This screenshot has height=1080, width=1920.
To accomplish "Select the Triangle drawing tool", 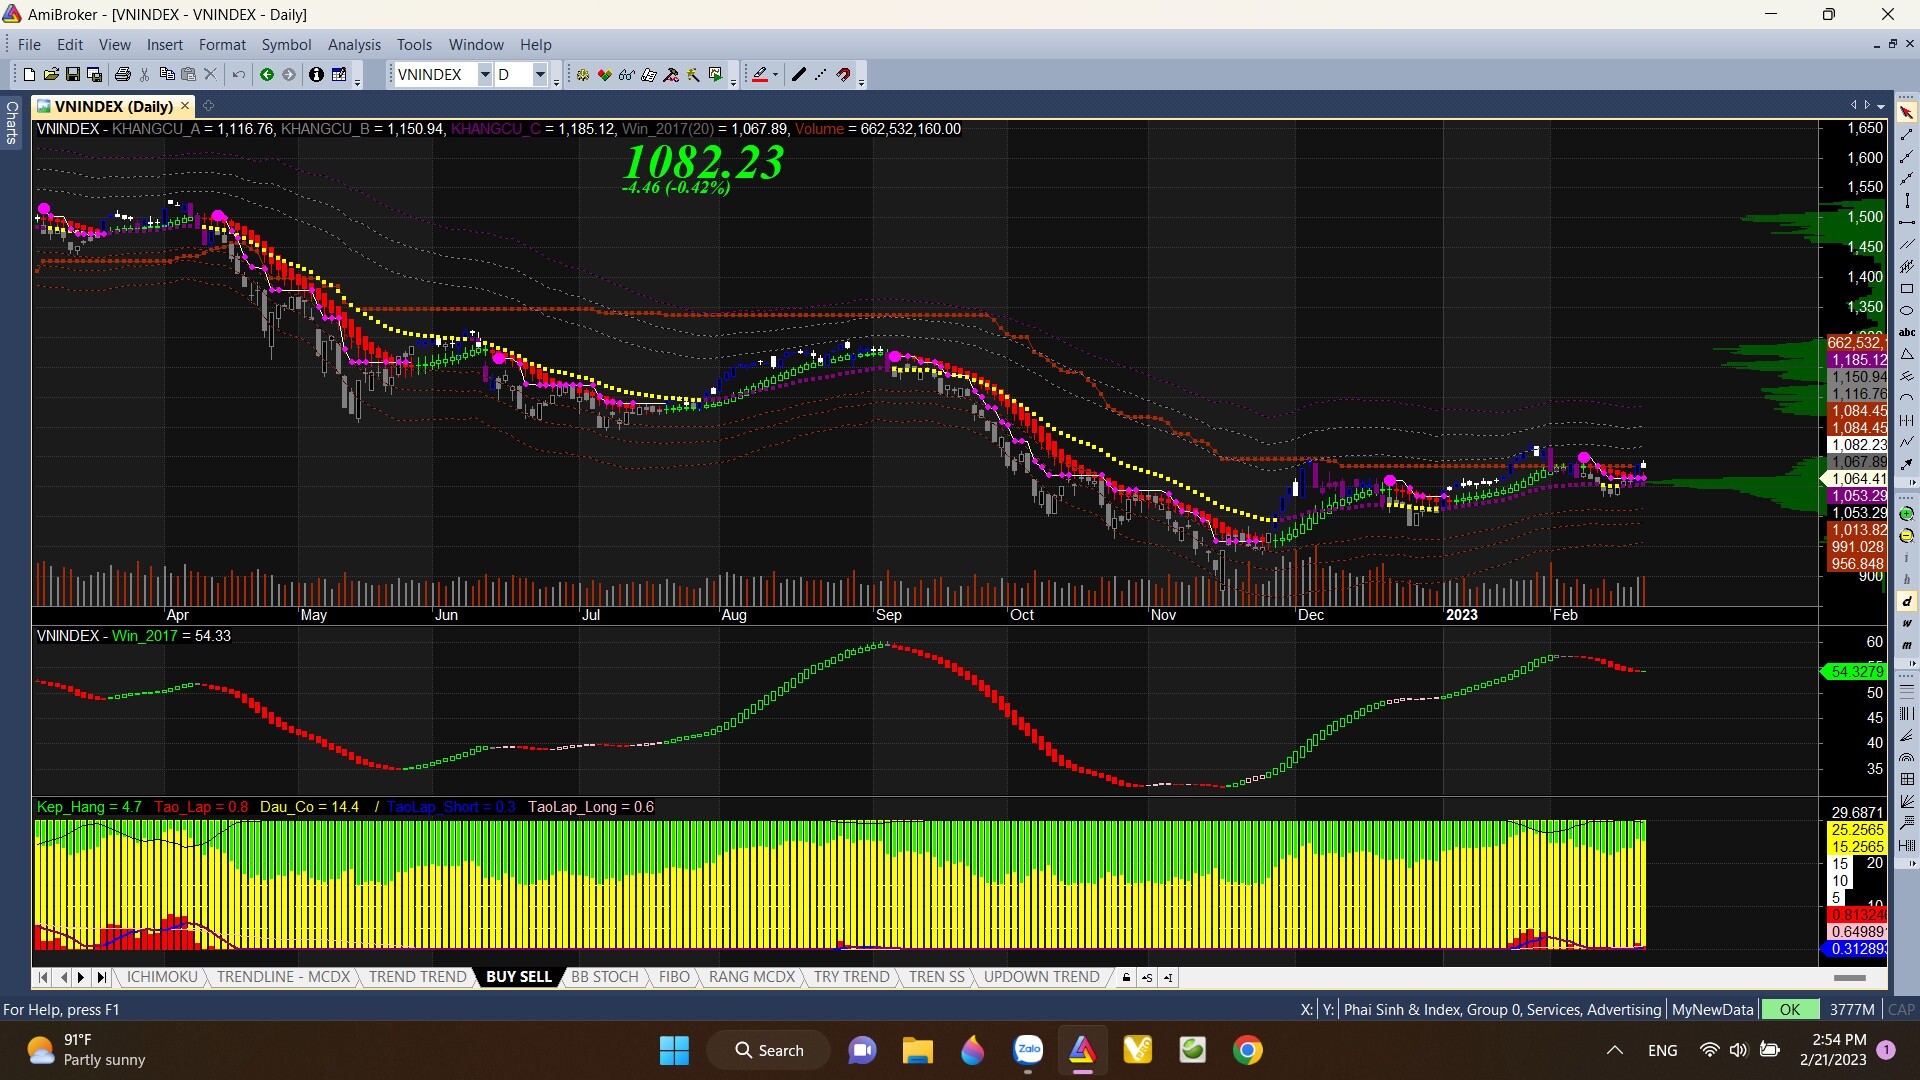I will [1907, 355].
